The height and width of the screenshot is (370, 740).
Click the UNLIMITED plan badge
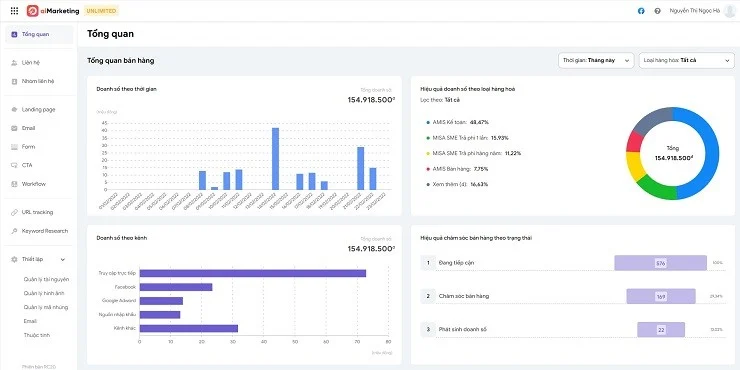pyautogui.click(x=101, y=11)
